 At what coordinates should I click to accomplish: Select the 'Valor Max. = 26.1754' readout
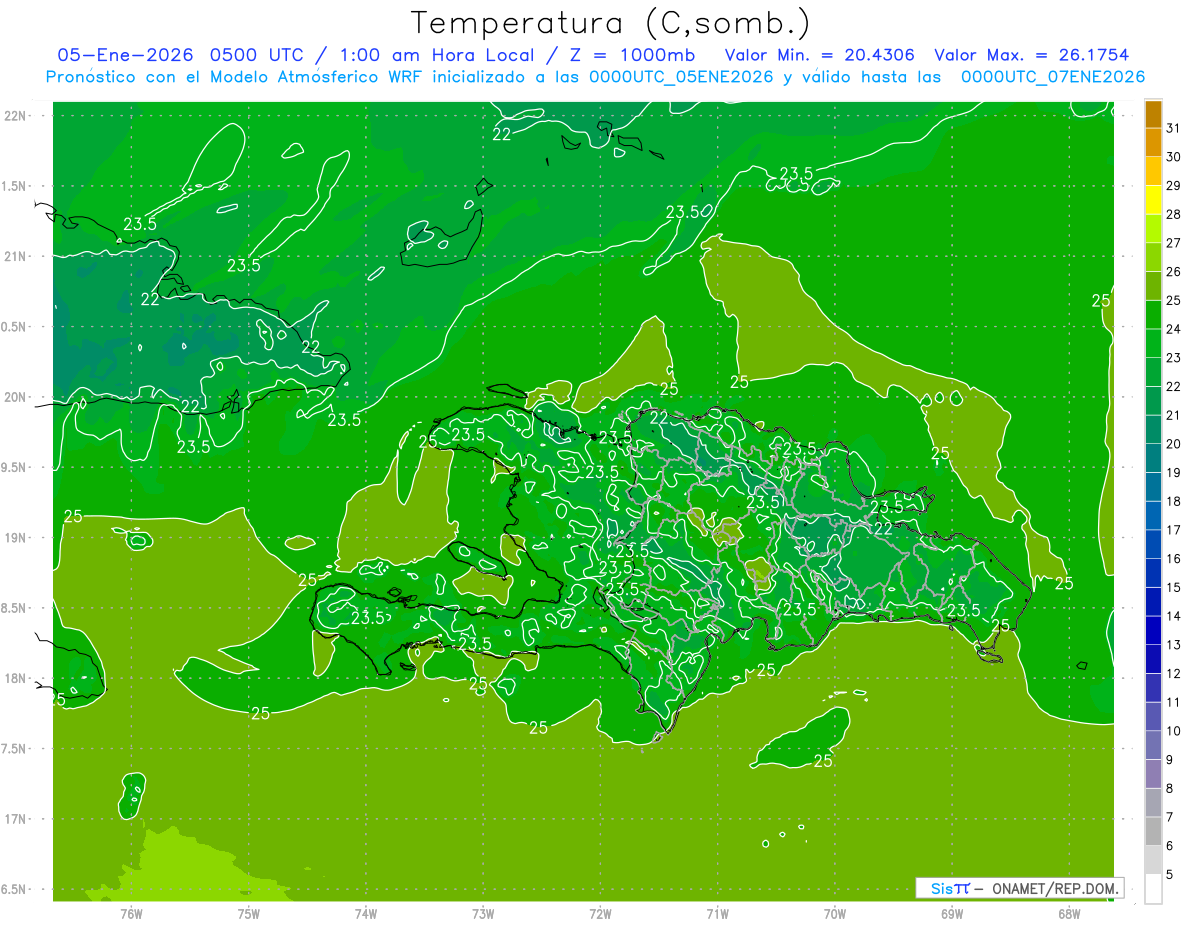(x=1031, y=55)
